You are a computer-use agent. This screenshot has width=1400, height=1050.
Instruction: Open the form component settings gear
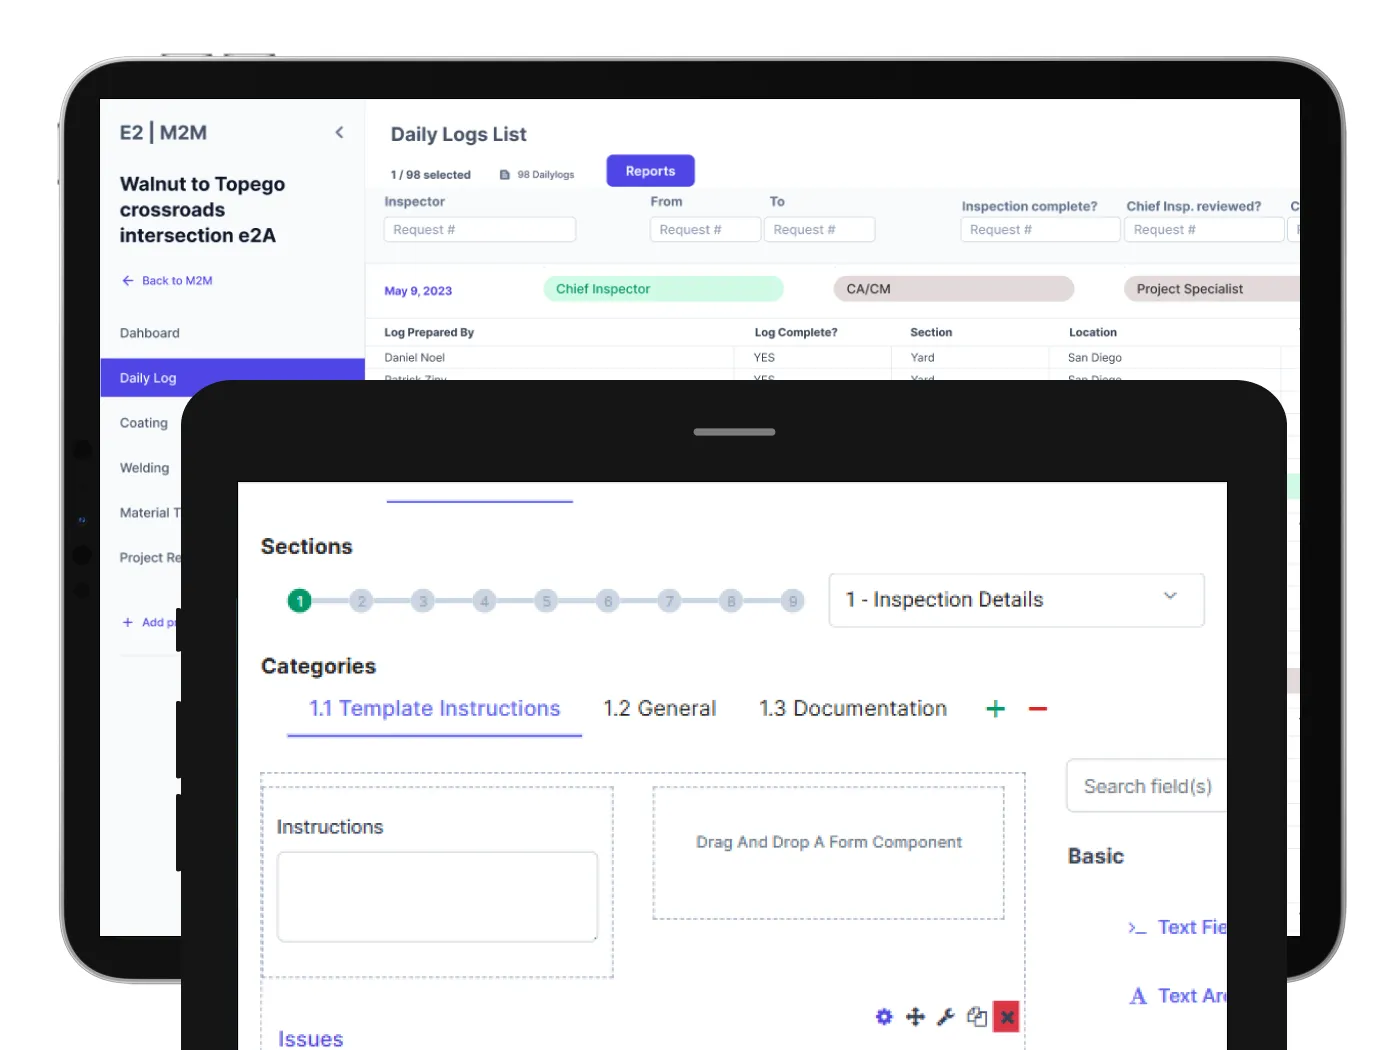(x=883, y=1016)
